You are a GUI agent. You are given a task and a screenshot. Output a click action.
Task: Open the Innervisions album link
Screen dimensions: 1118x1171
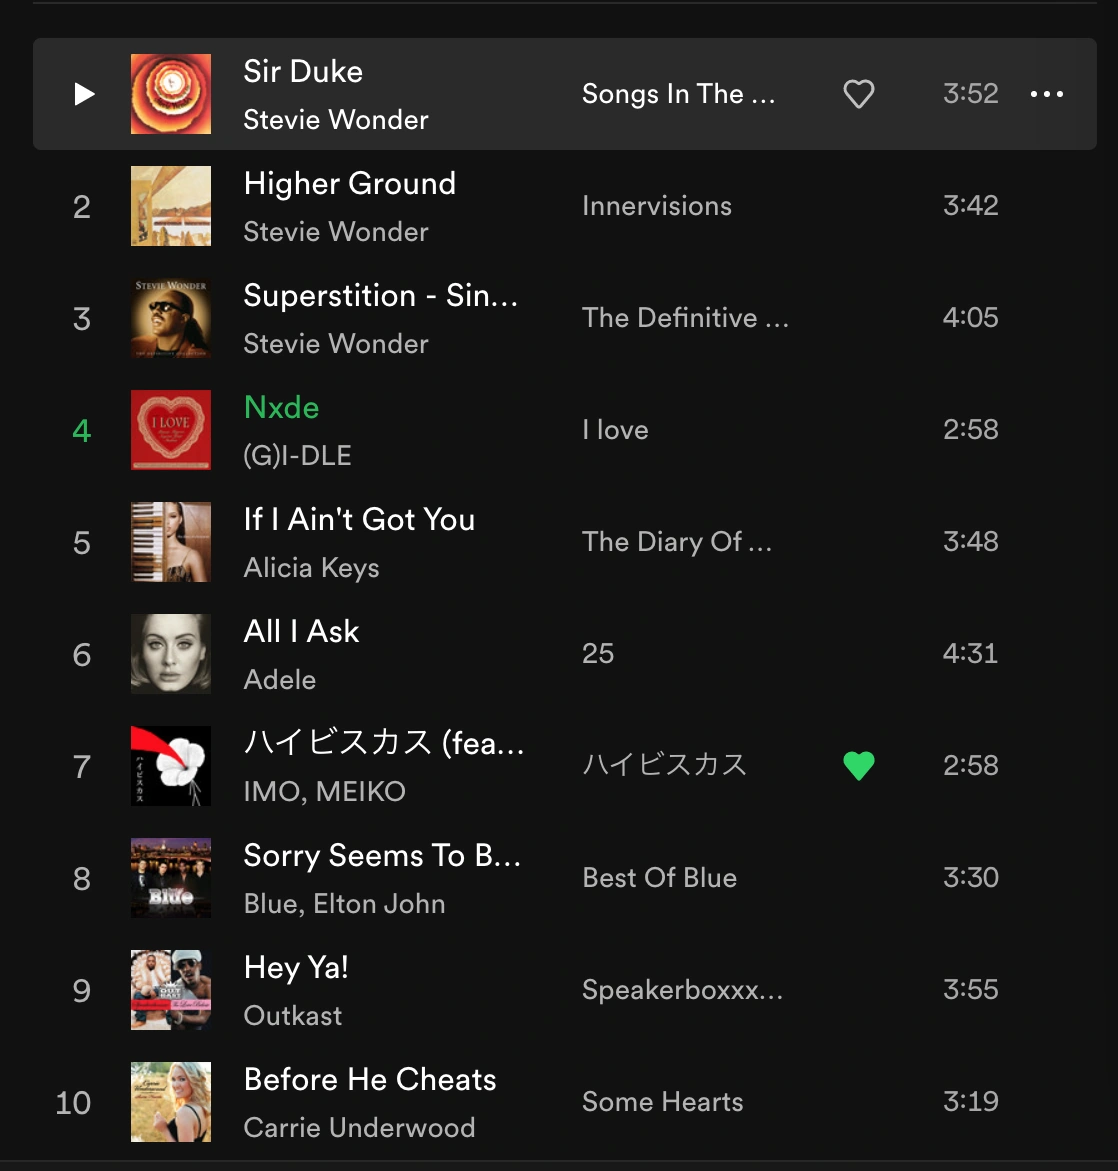pyautogui.click(x=657, y=206)
